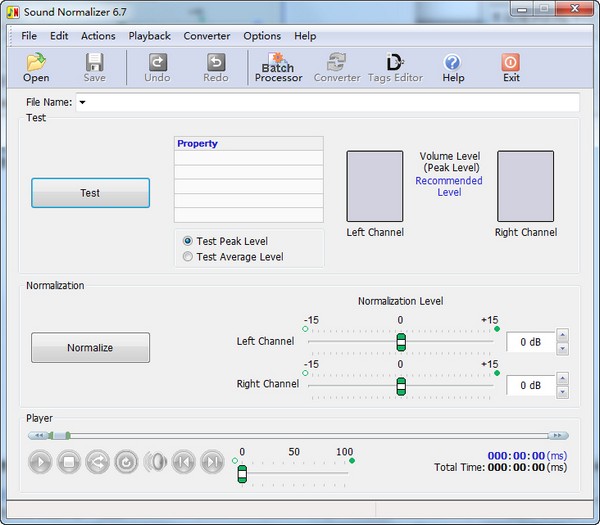Click the Redo toolbar icon
This screenshot has height=525, width=600.
pos(216,67)
